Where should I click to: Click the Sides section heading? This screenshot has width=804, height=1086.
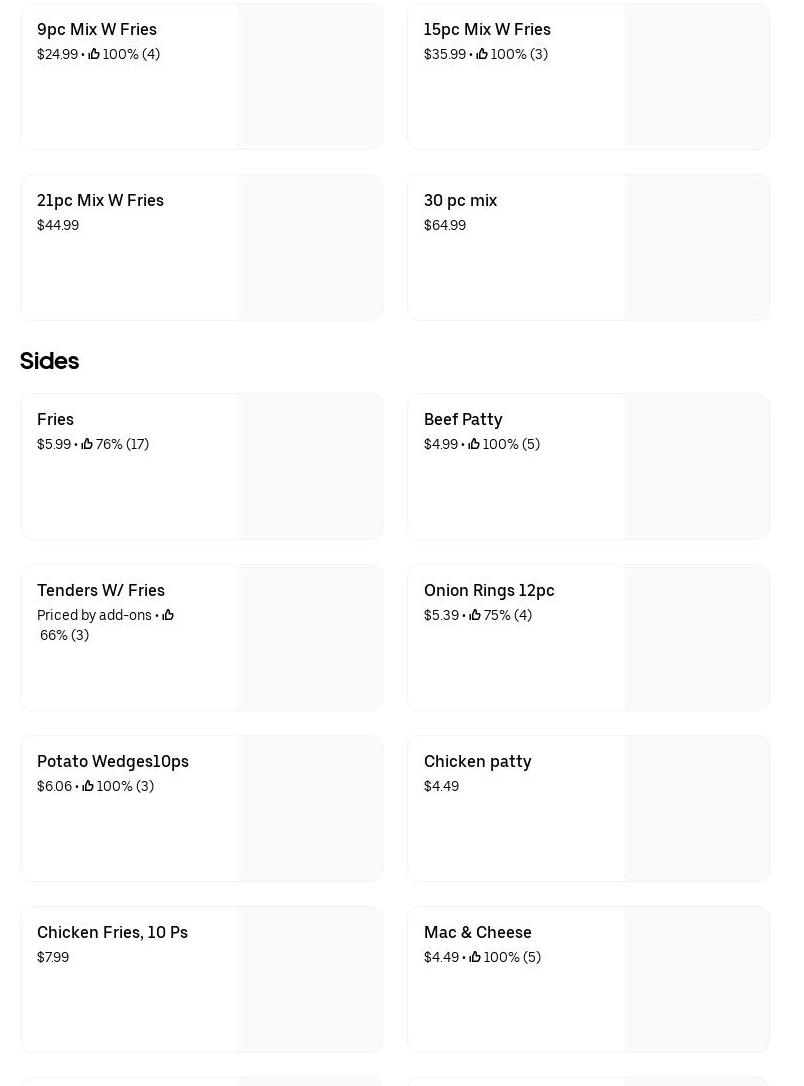pos(49,361)
